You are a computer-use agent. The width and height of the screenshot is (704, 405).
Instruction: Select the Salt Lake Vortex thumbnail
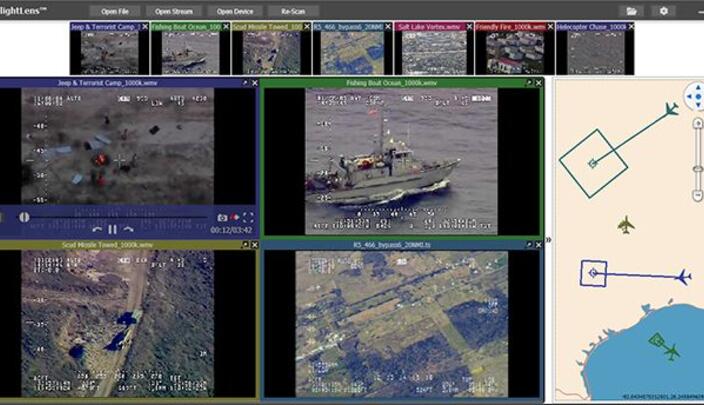click(433, 48)
